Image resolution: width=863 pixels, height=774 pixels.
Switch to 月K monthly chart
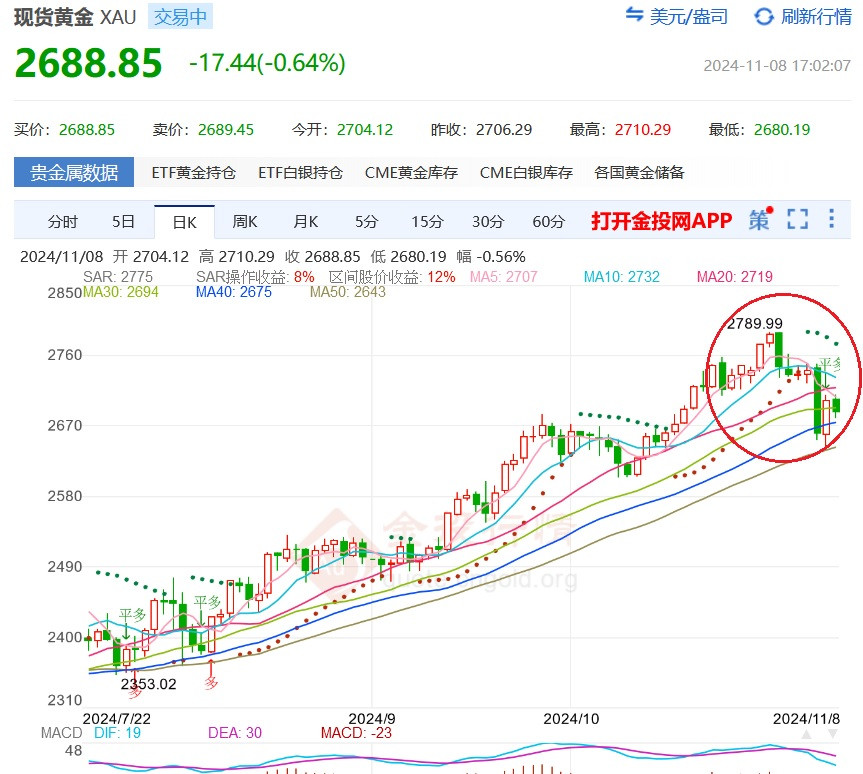305,221
